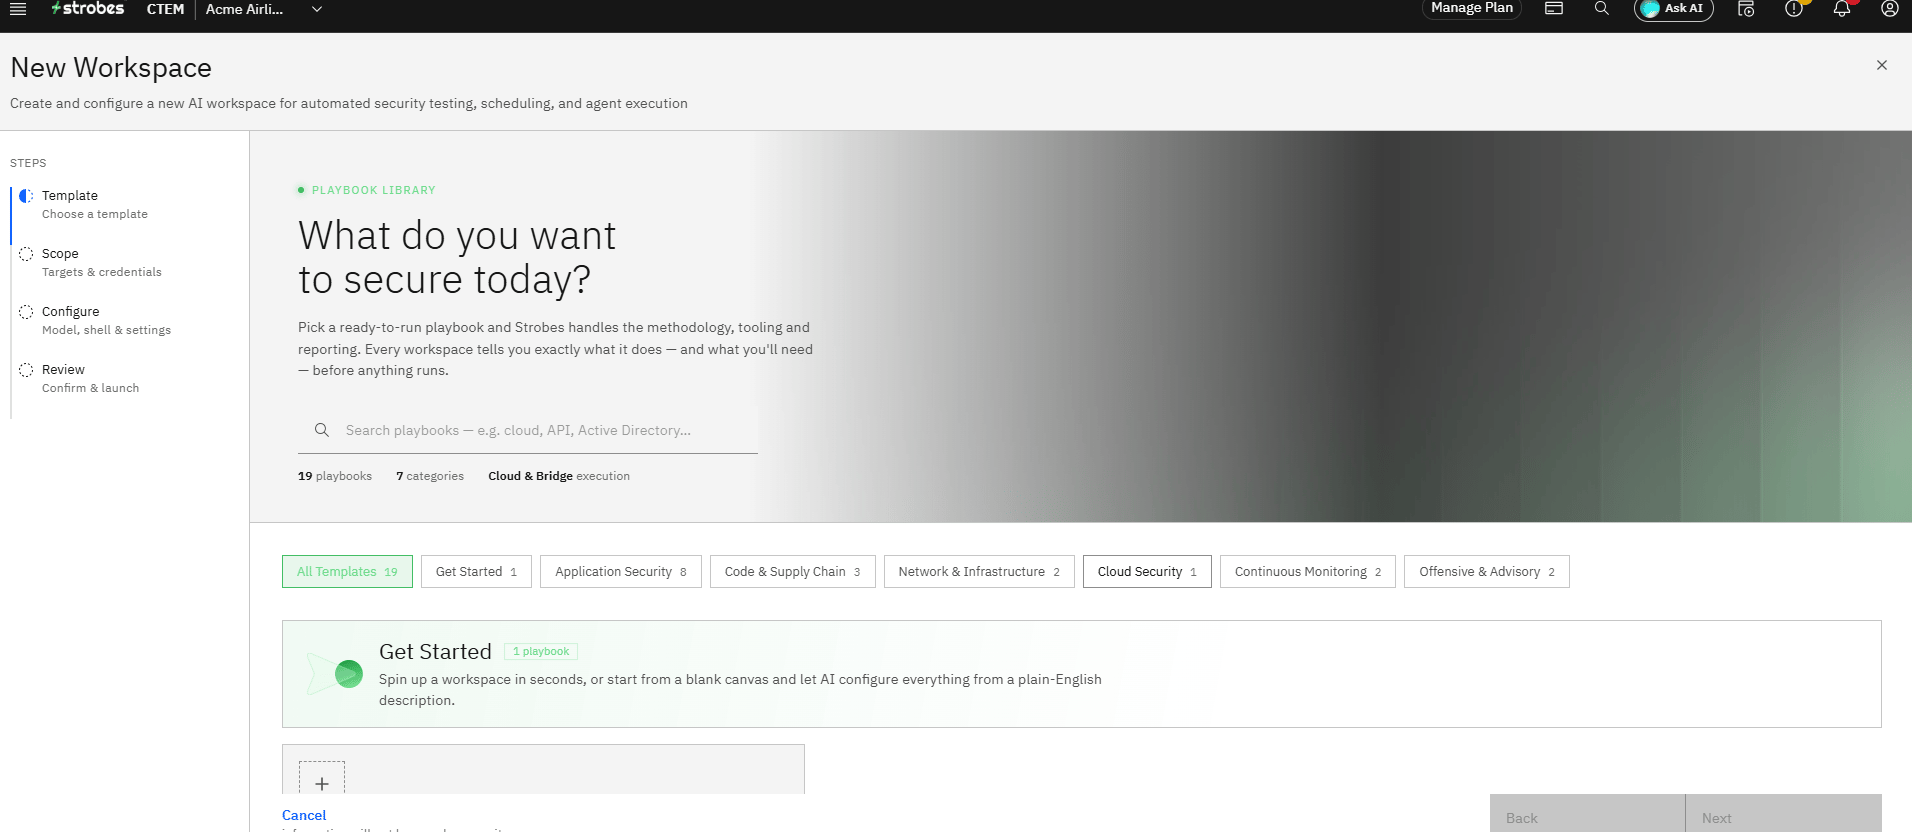
Task: Click the blank canvas plus icon
Action: (x=322, y=782)
